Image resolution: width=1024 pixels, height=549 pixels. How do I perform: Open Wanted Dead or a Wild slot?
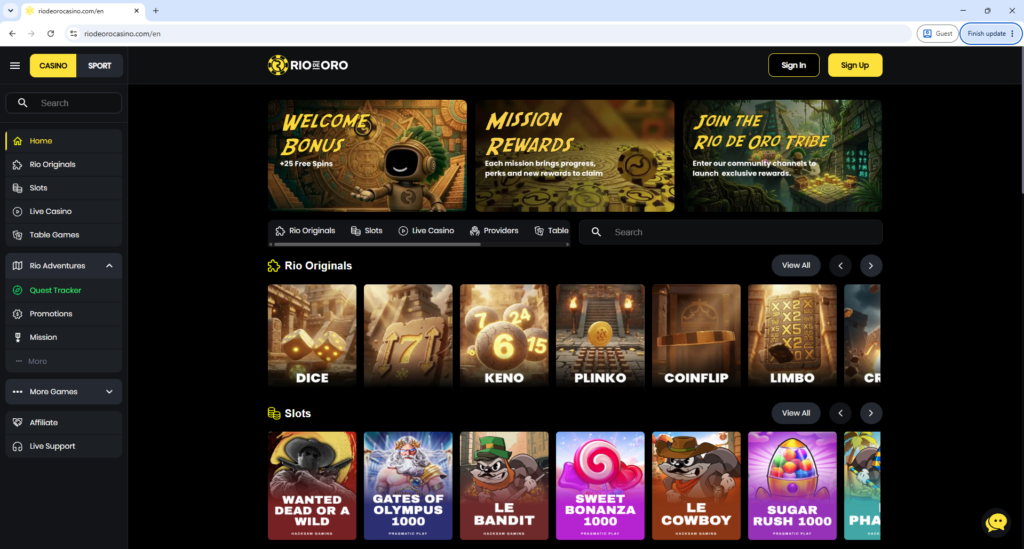[312, 486]
